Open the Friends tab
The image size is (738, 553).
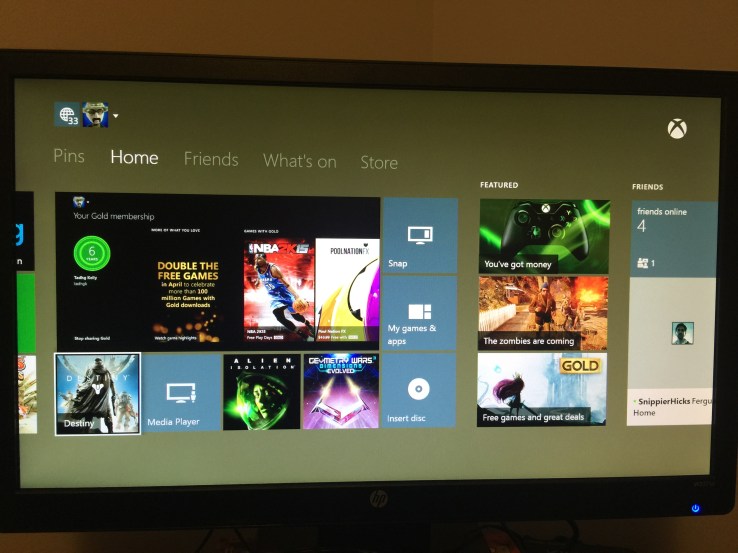211,159
